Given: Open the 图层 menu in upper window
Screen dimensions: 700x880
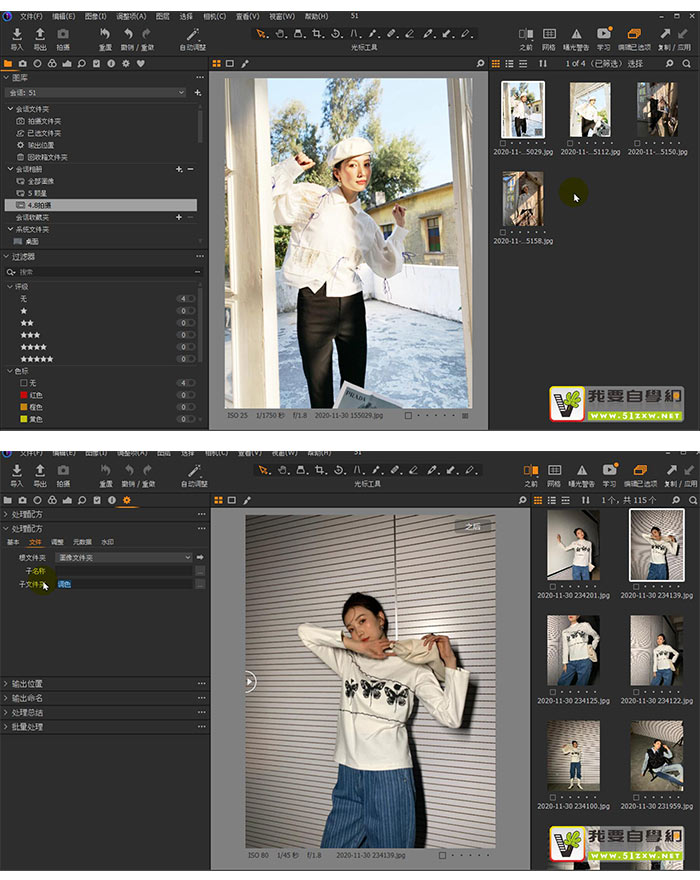Looking at the screenshot, I should tap(163, 16).
